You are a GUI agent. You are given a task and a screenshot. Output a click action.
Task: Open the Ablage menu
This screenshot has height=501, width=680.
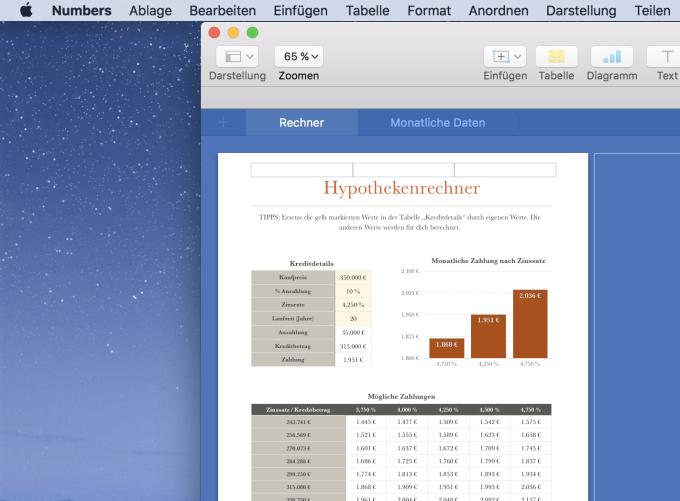pos(150,10)
